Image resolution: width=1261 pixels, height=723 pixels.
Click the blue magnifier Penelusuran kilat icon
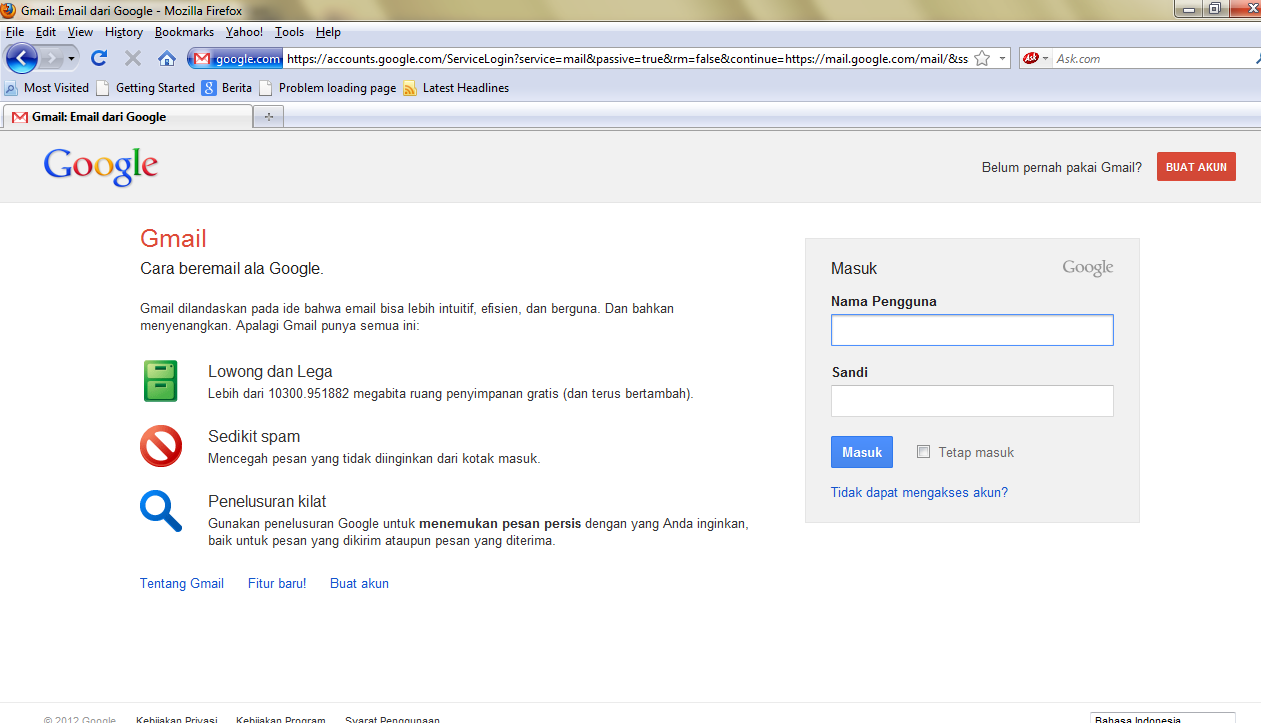[160, 511]
